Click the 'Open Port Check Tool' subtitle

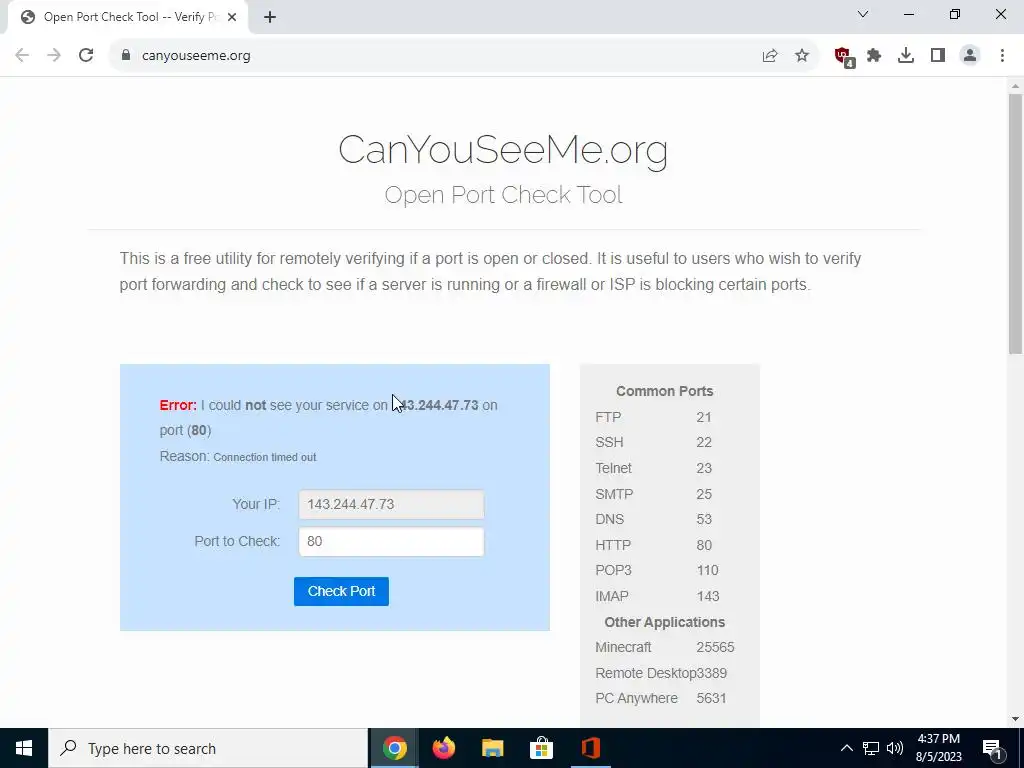(503, 195)
